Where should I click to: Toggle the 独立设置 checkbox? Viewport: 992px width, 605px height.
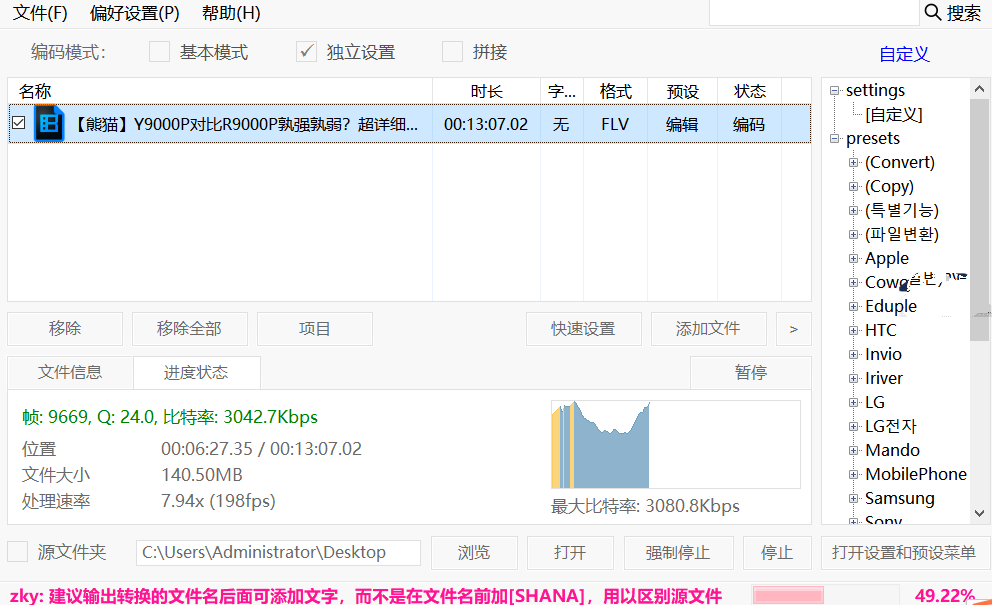tap(306, 52)
